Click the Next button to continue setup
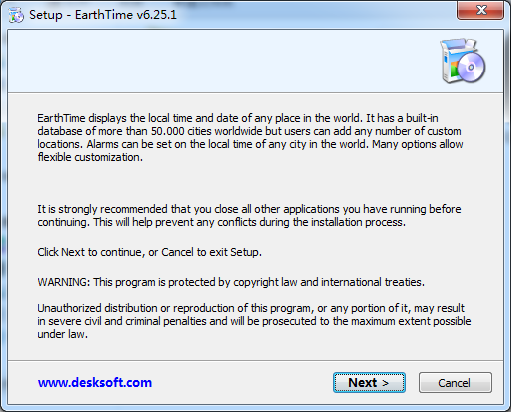Viewport: 511px width, 412px height. pos(369,383)
